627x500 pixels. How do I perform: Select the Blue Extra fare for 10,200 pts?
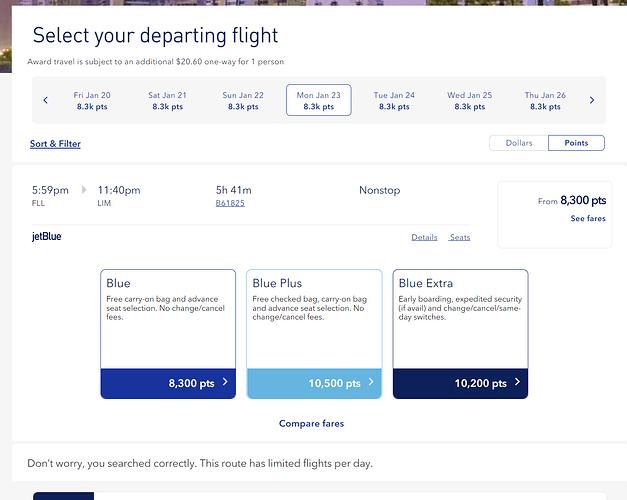tap(460, 383)
